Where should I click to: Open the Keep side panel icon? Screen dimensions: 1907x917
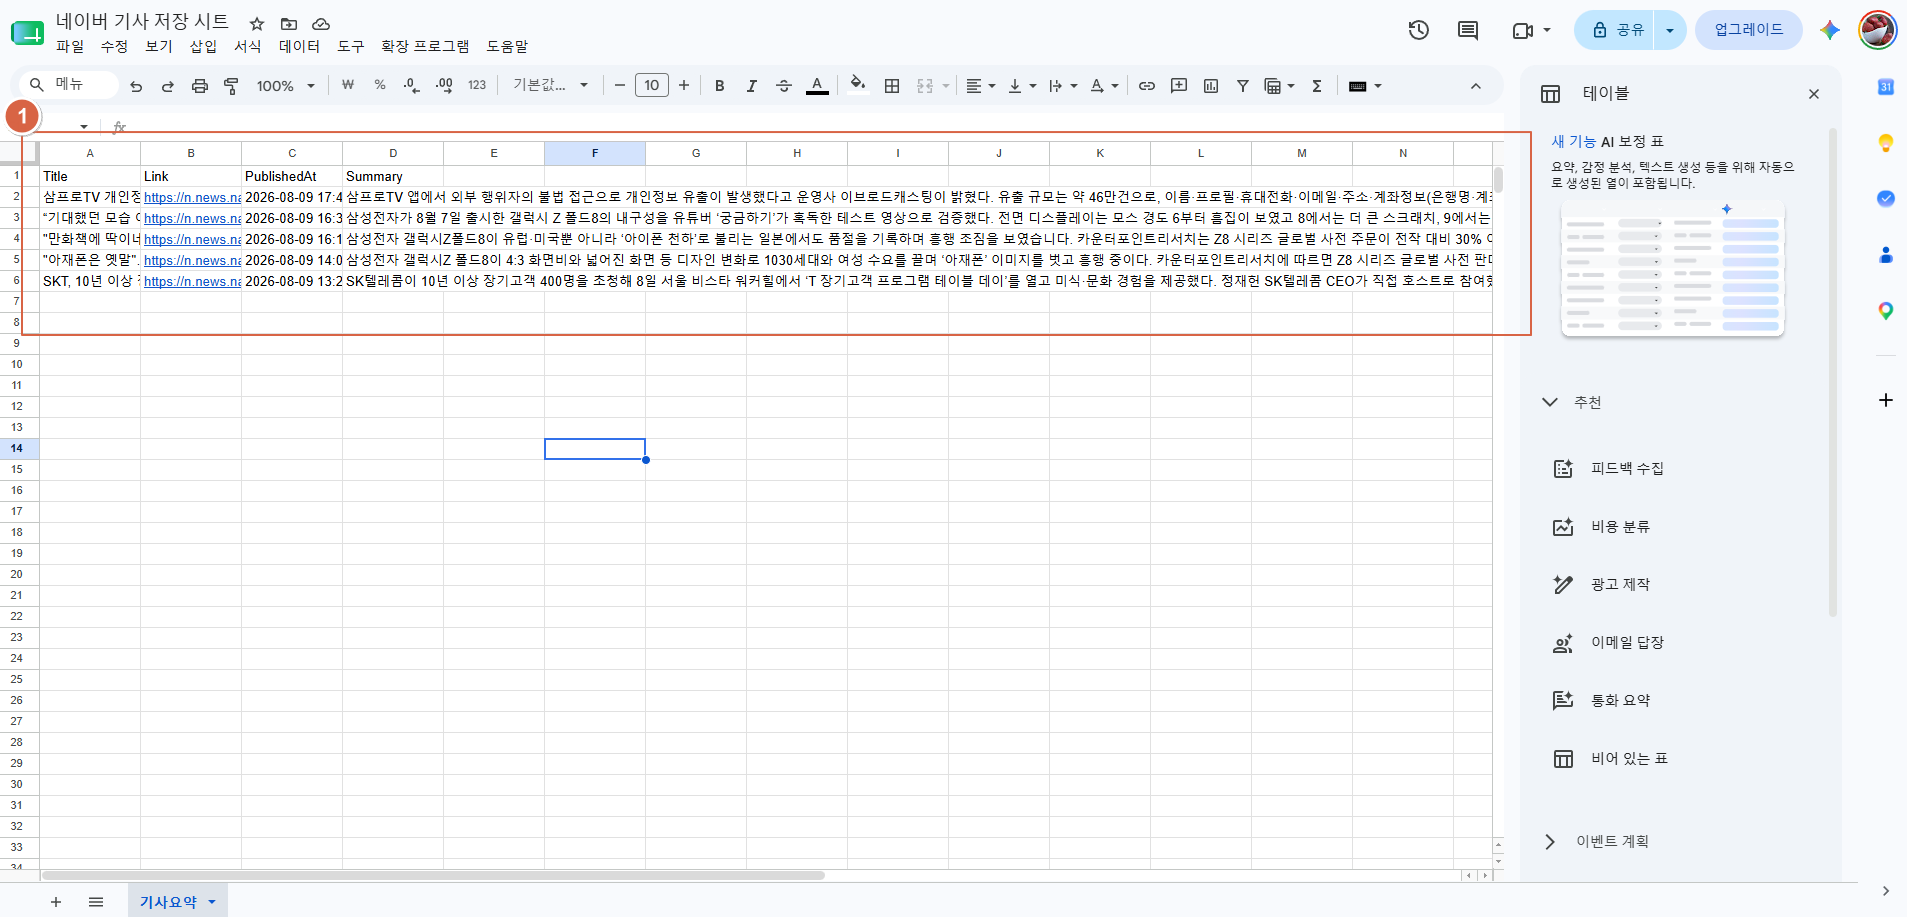pyautogui.click(x=1886, y=143)
